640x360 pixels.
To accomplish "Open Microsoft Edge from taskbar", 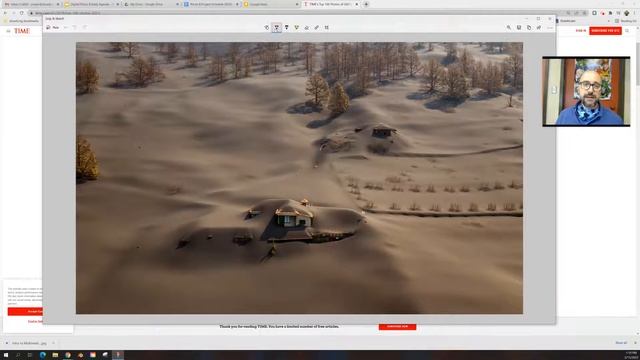I will (42, 355).
